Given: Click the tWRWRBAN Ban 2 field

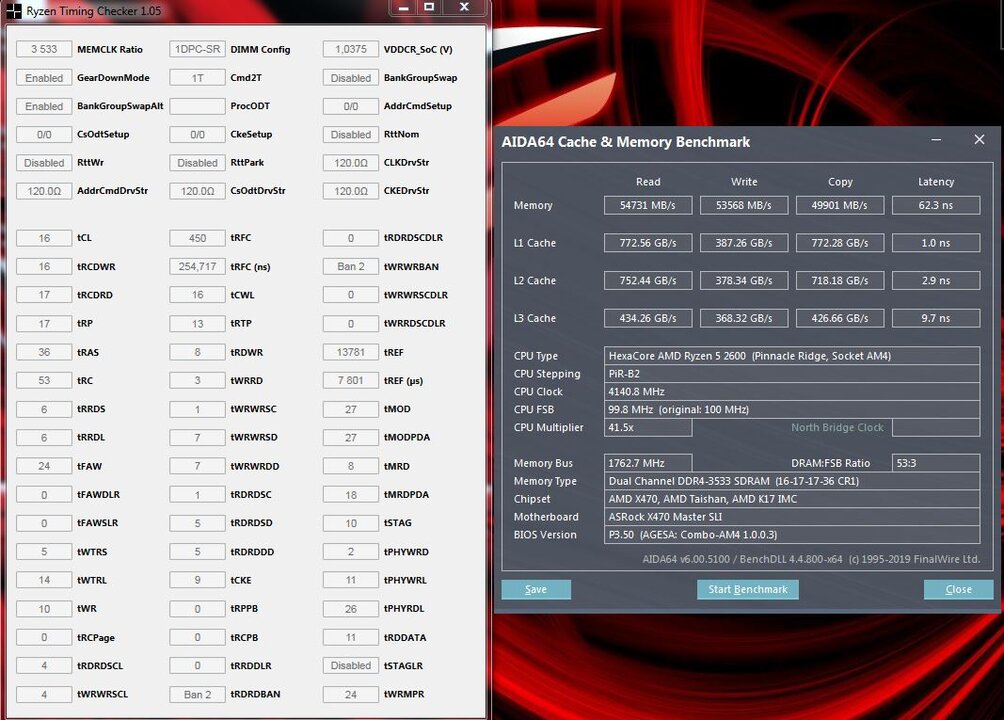Looking at the screenshot, I should click(x=351, y=266).
